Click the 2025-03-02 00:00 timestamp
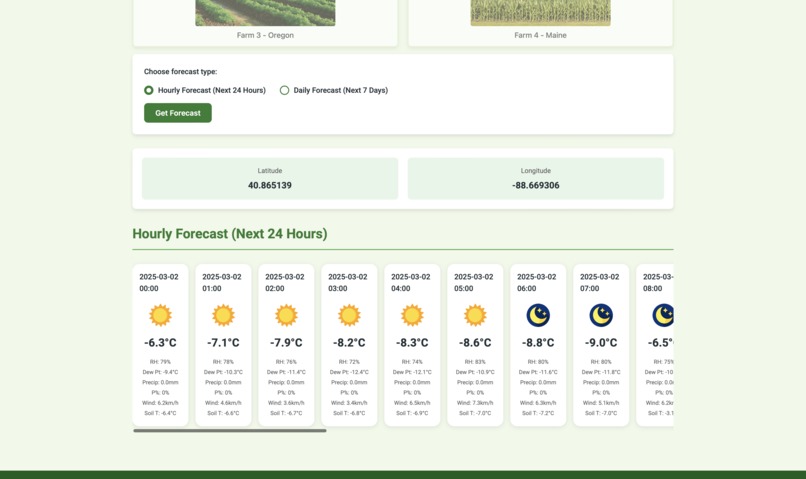 [159, 282]
